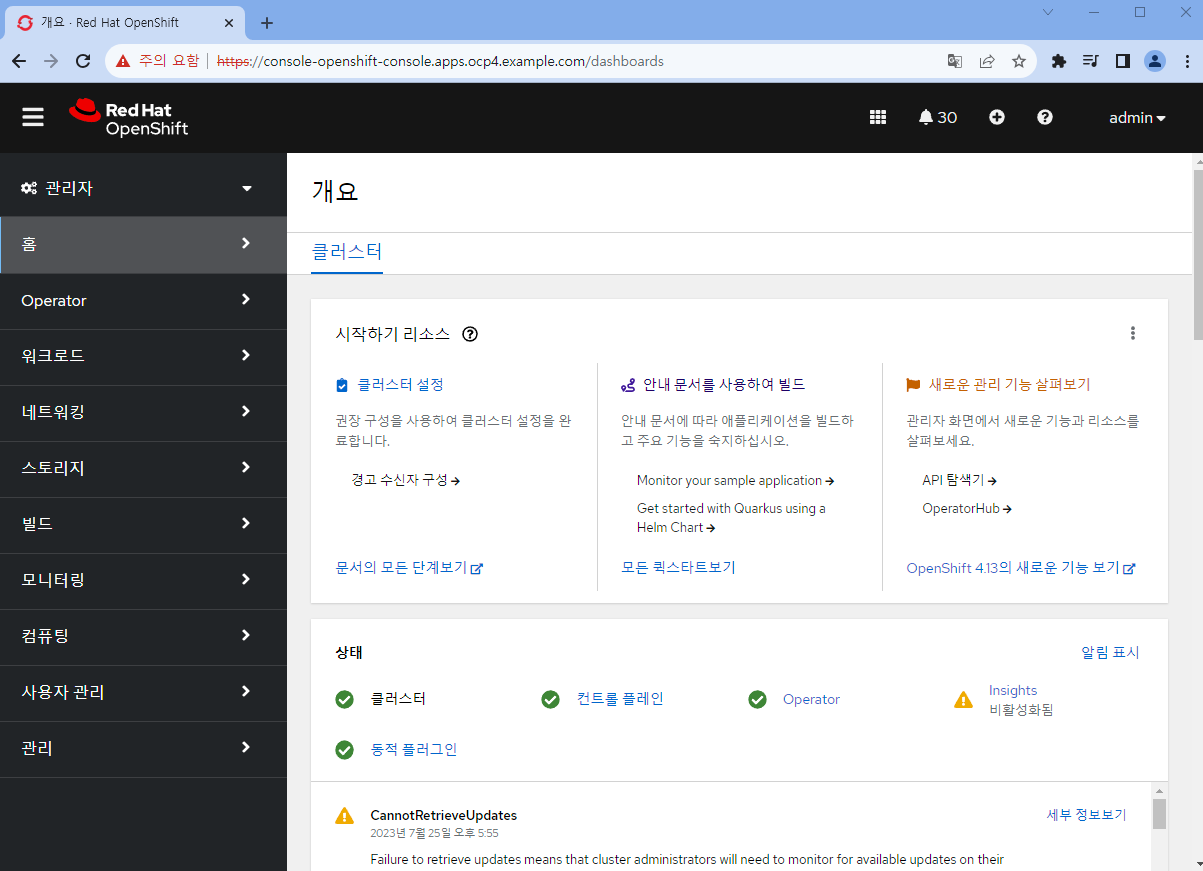Open 동적 플러그인 status link
The height and width of the screenshot is (871, 1203).
[x=414, y=749]
